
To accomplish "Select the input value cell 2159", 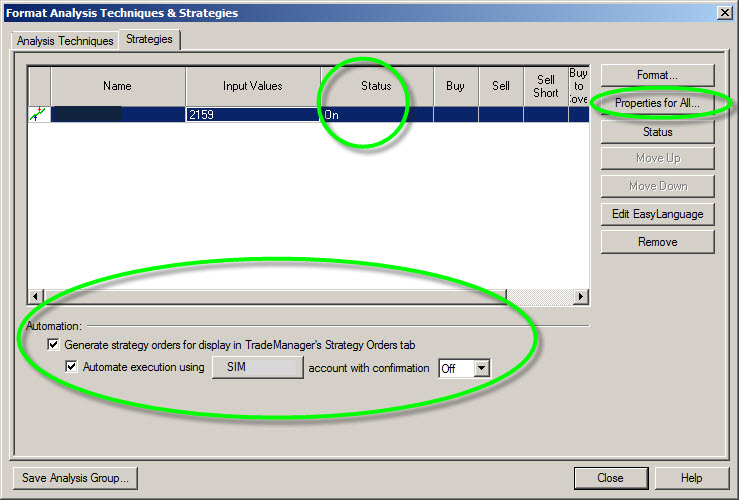I will (253, 115).
